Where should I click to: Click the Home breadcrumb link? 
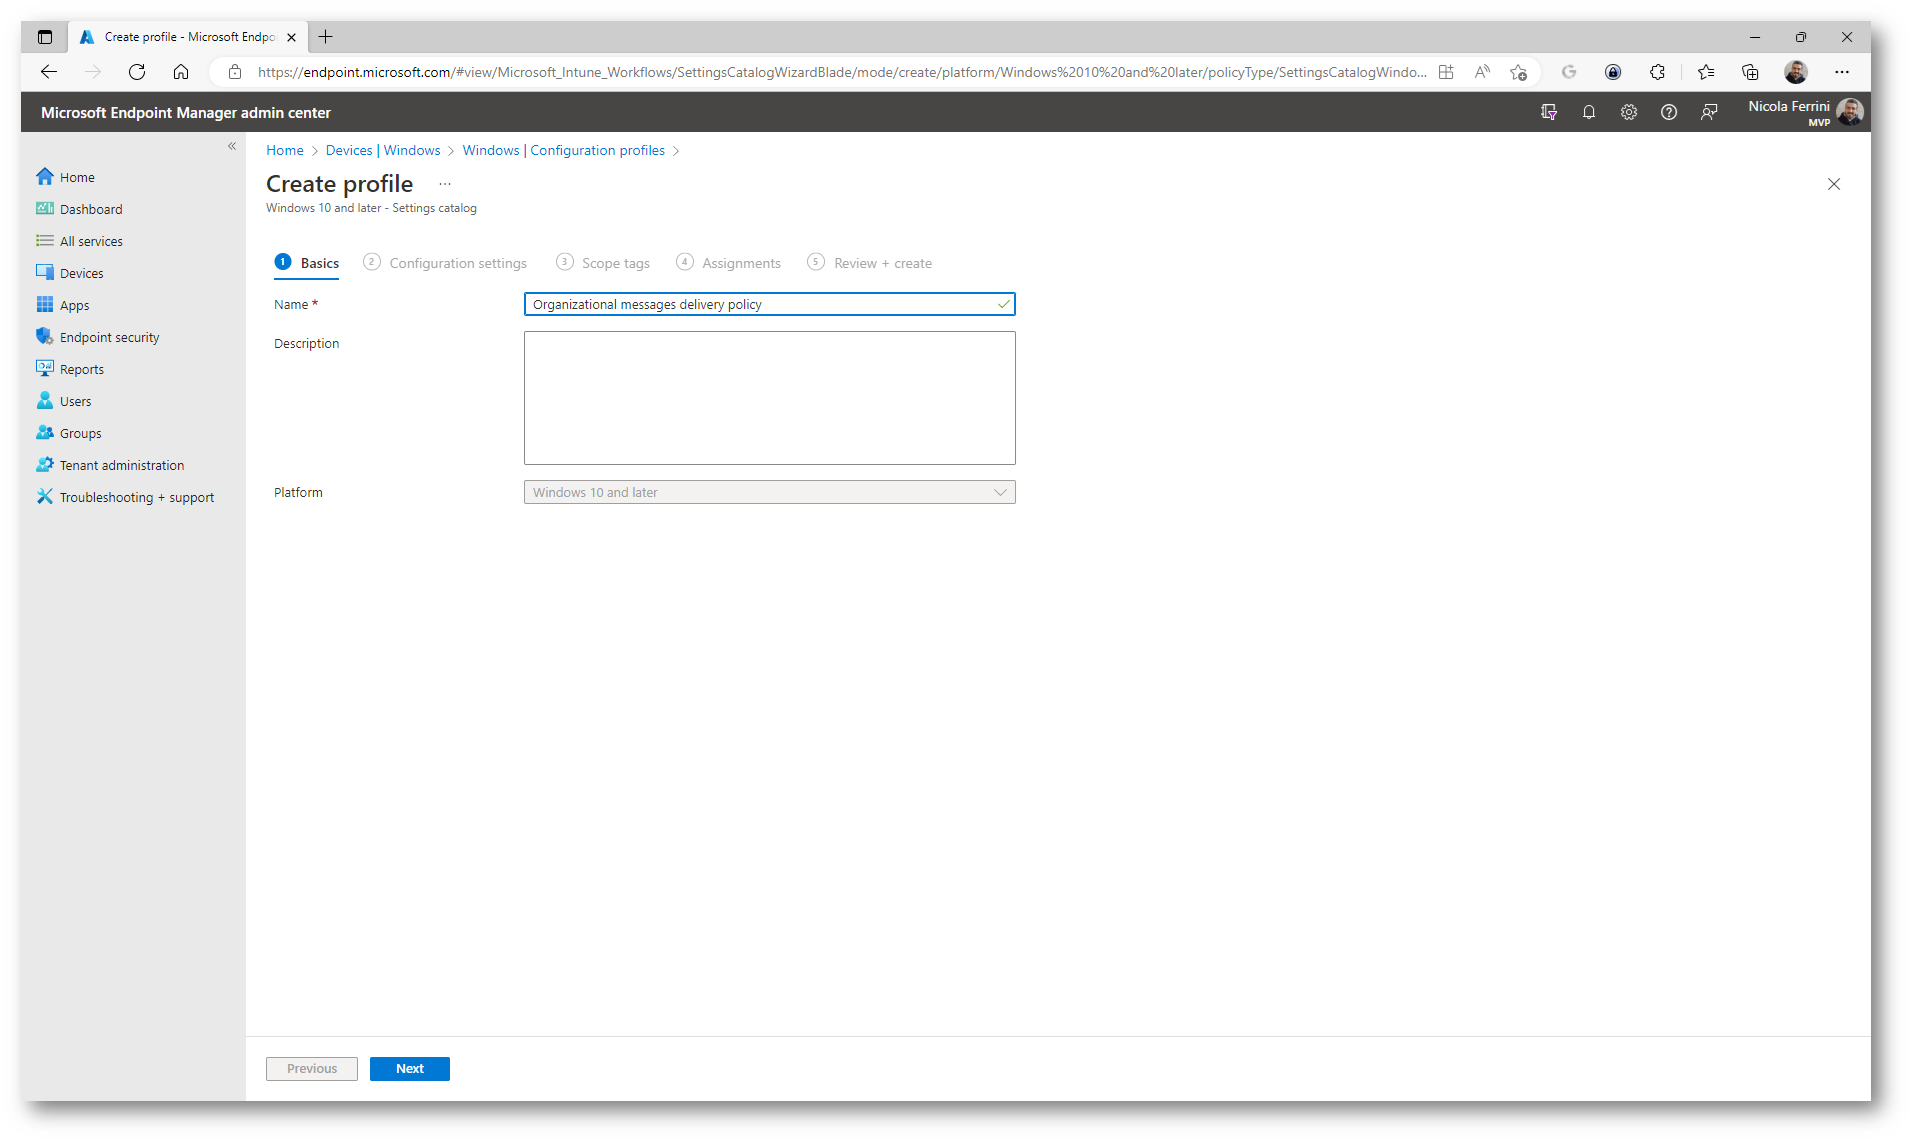(x=285, y=150)
